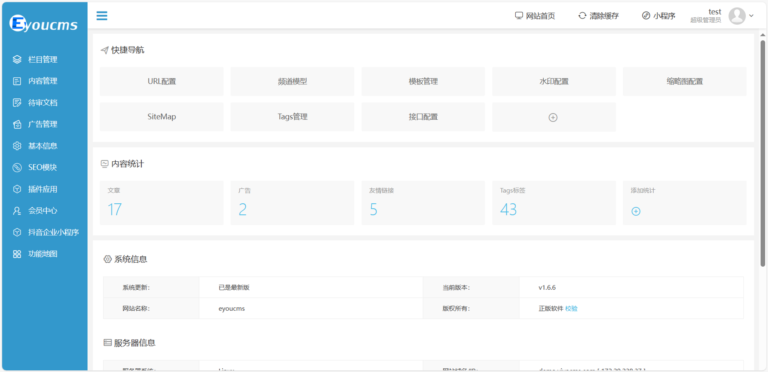Viewport: 768px width, 372px height.
Task: Click the 会员中心 person icon
Action: [17, 210]
